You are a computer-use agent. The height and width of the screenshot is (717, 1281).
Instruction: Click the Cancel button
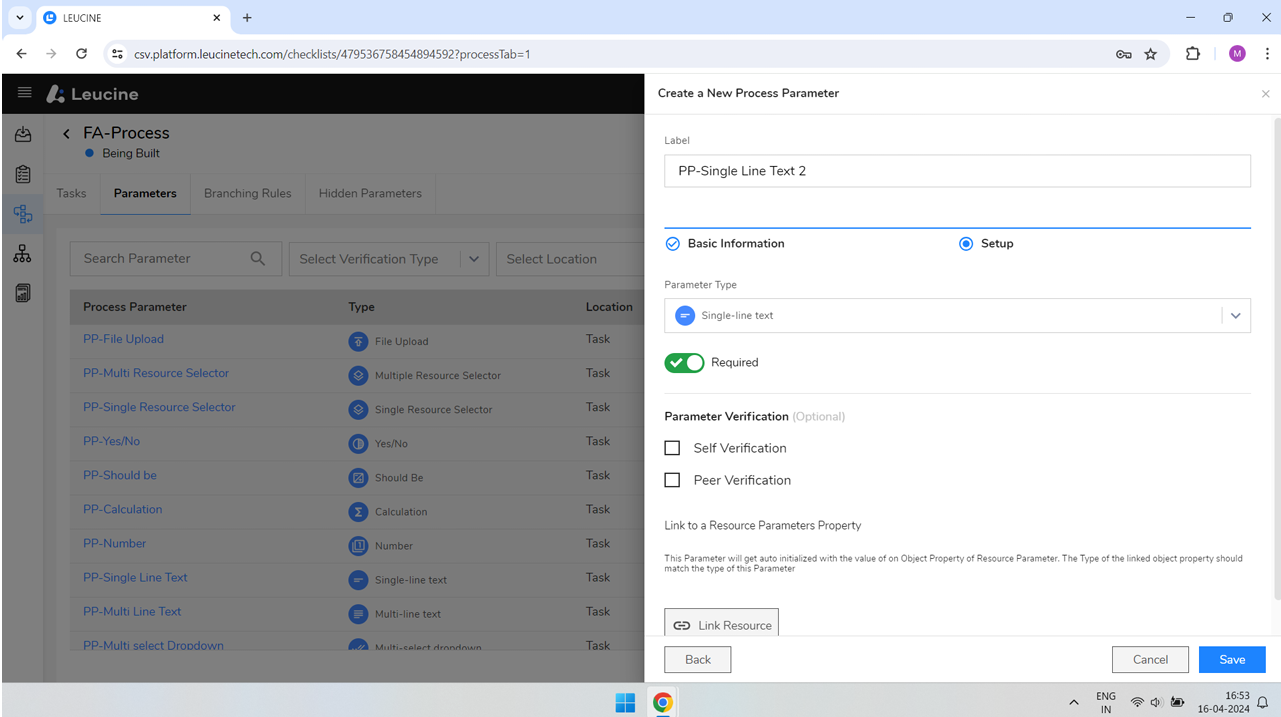point(1150,659)
